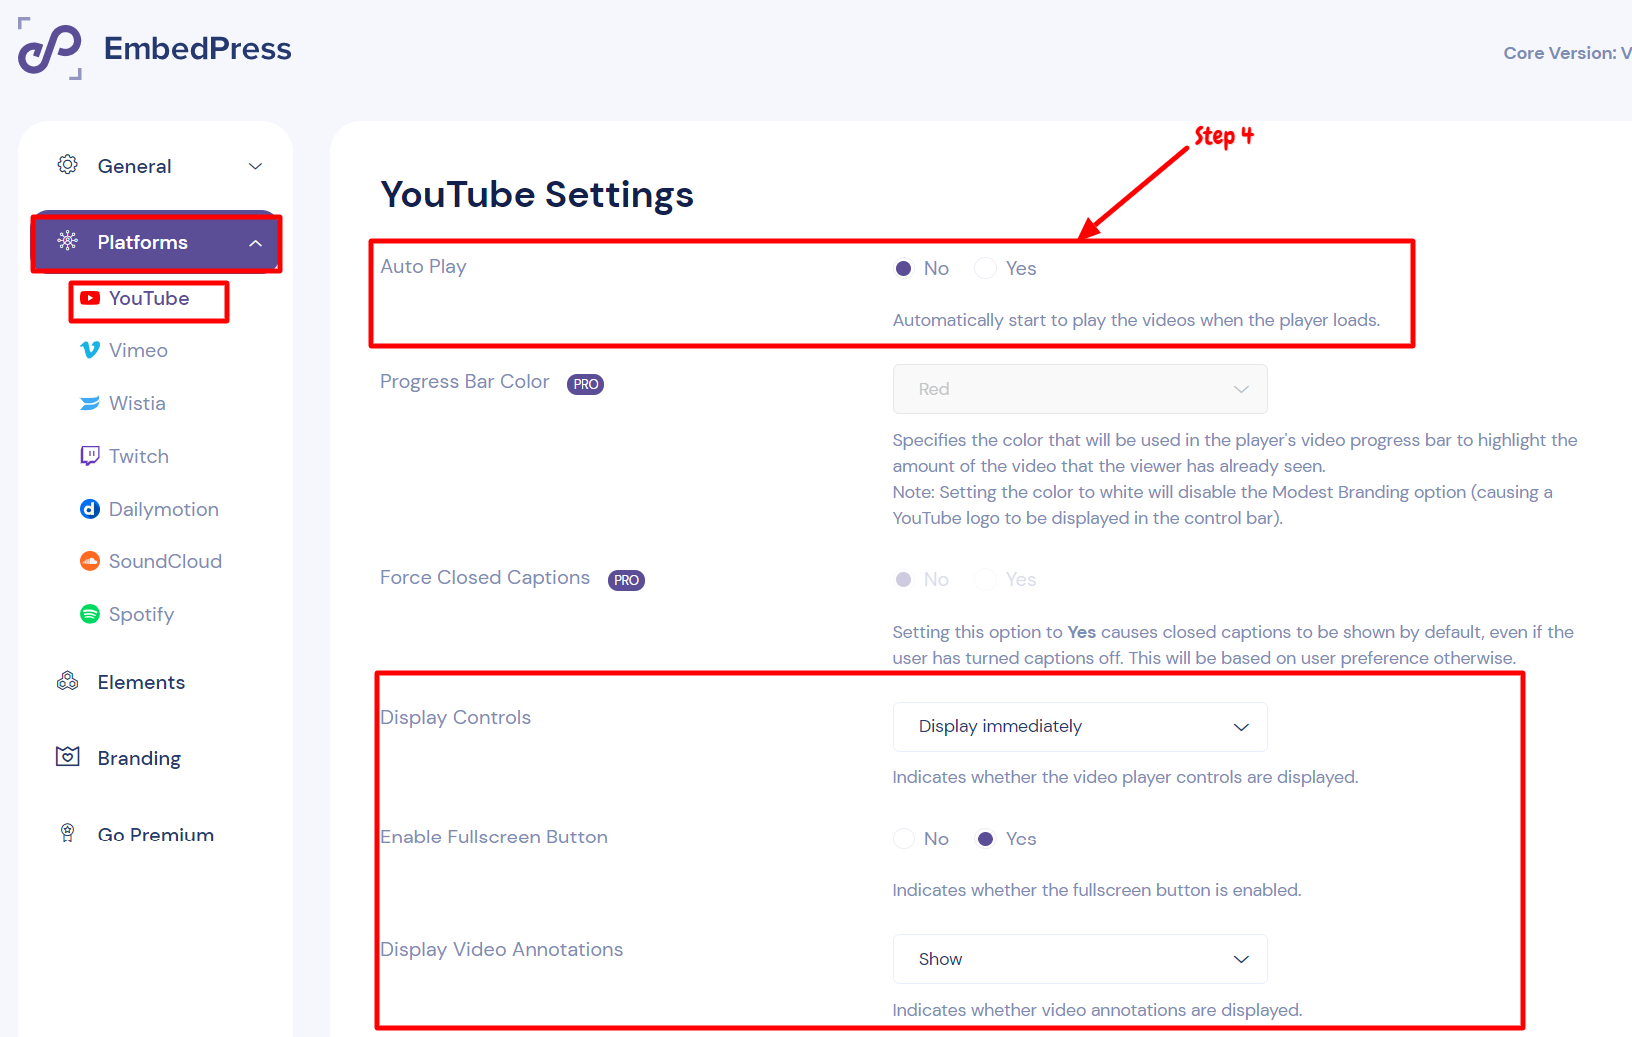Screen dimensions: 1632x1037
Task: Collapse the Platforms section chevron
Action: 256,243
